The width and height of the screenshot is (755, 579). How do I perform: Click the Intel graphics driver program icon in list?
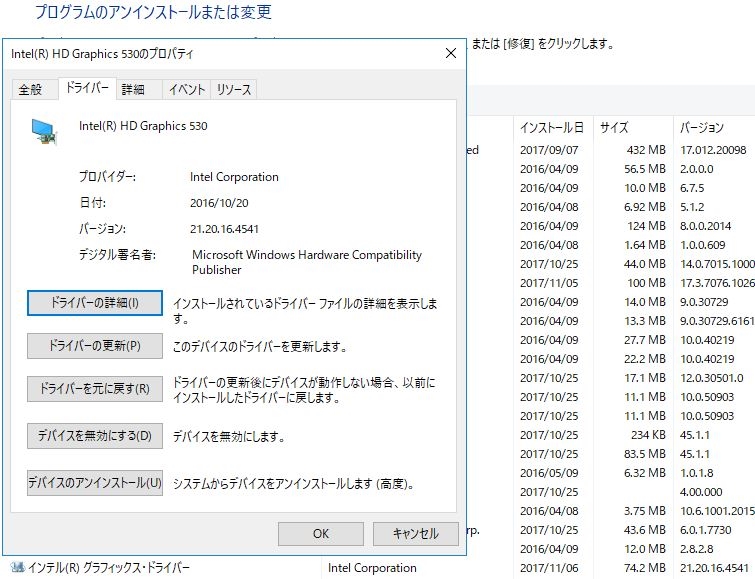17,567
